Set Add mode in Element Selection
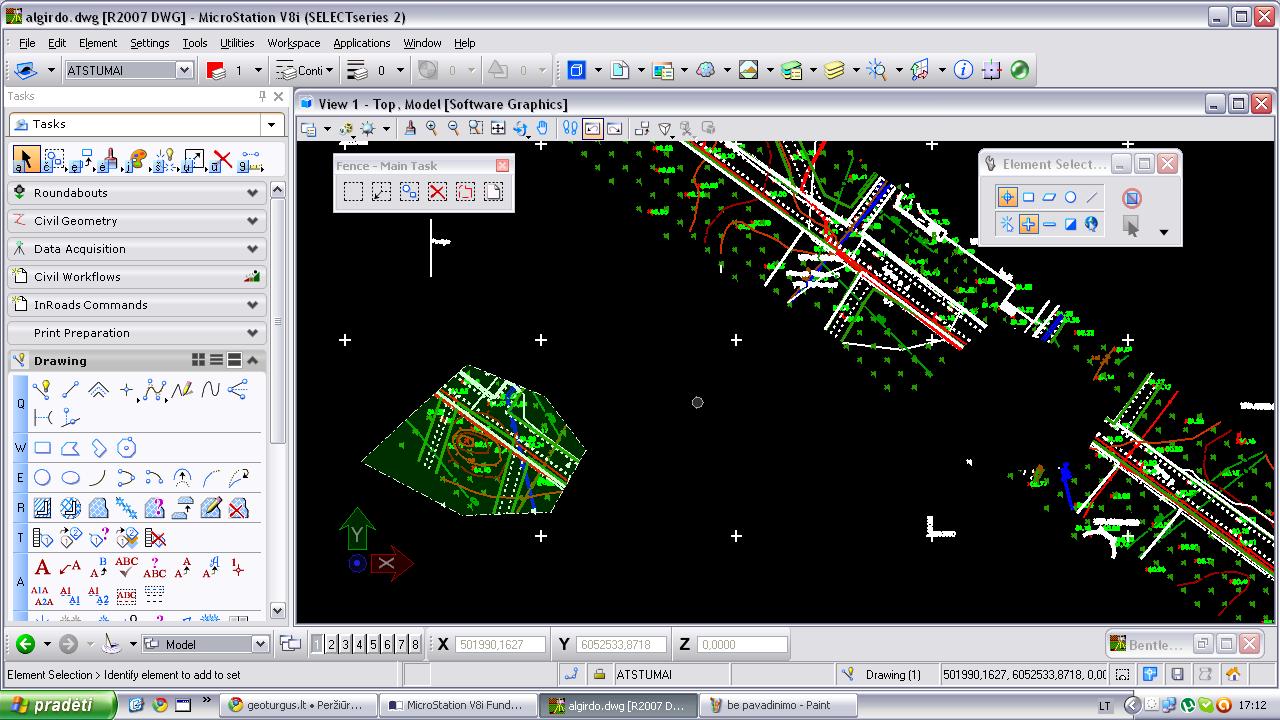Screen dimensions: 1280x720 coord(1028,224)
